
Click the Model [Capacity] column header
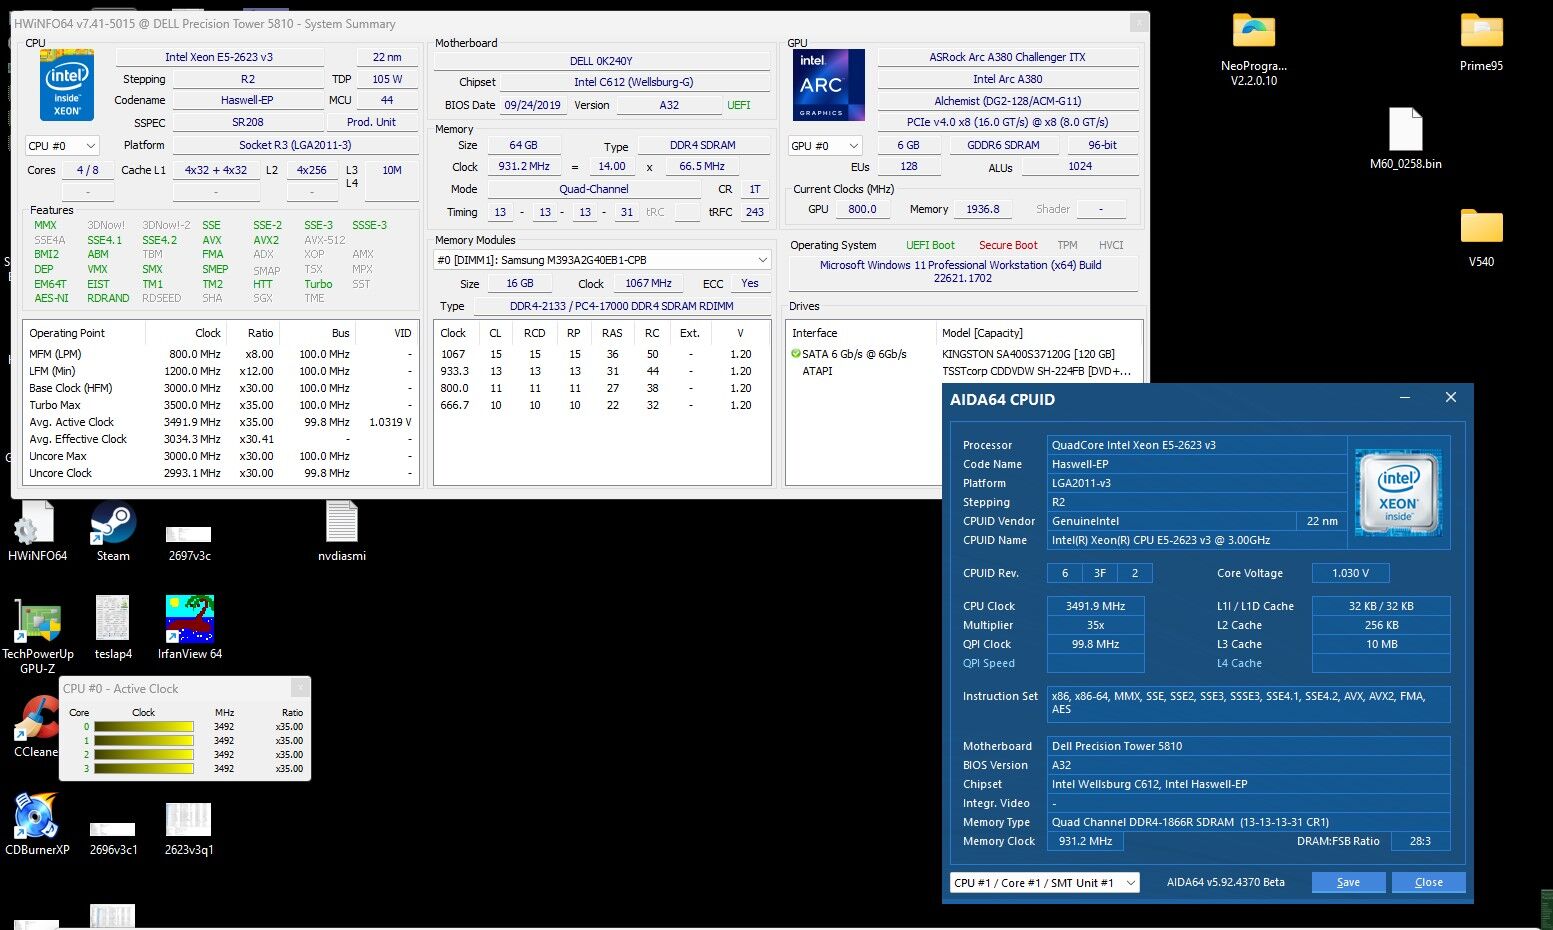point(1038,333)
